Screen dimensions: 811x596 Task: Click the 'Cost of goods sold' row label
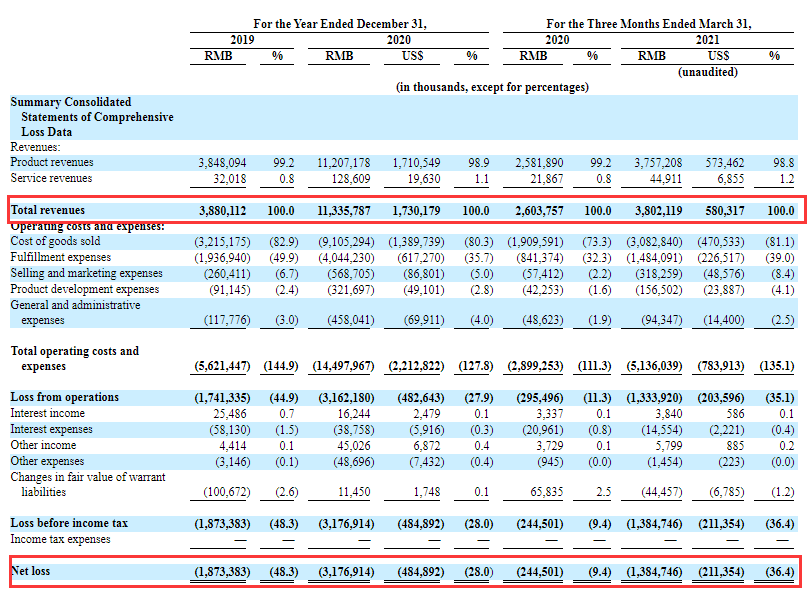point(55,241)
